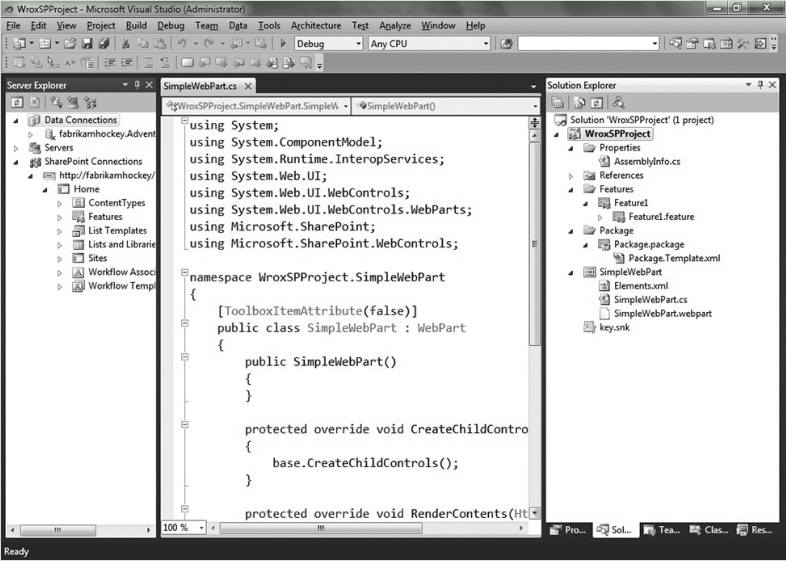This screenshot has height=561, width=786.
Task: Click the Toggle bookmark icon in text editor toolbar
Action: (x=187, y=63)
